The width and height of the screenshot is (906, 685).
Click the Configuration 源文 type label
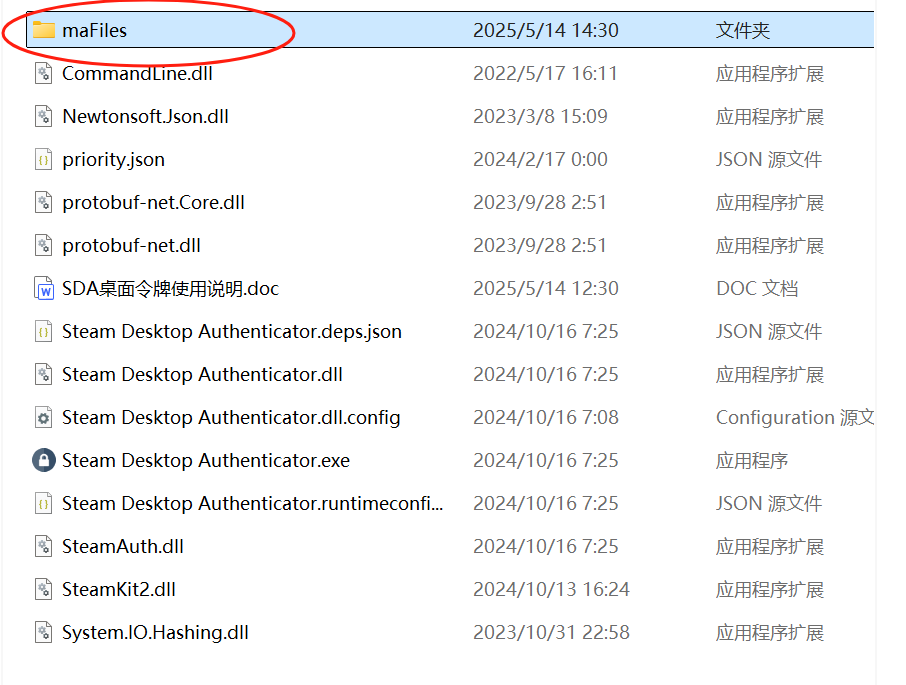(x=795, y=418)
